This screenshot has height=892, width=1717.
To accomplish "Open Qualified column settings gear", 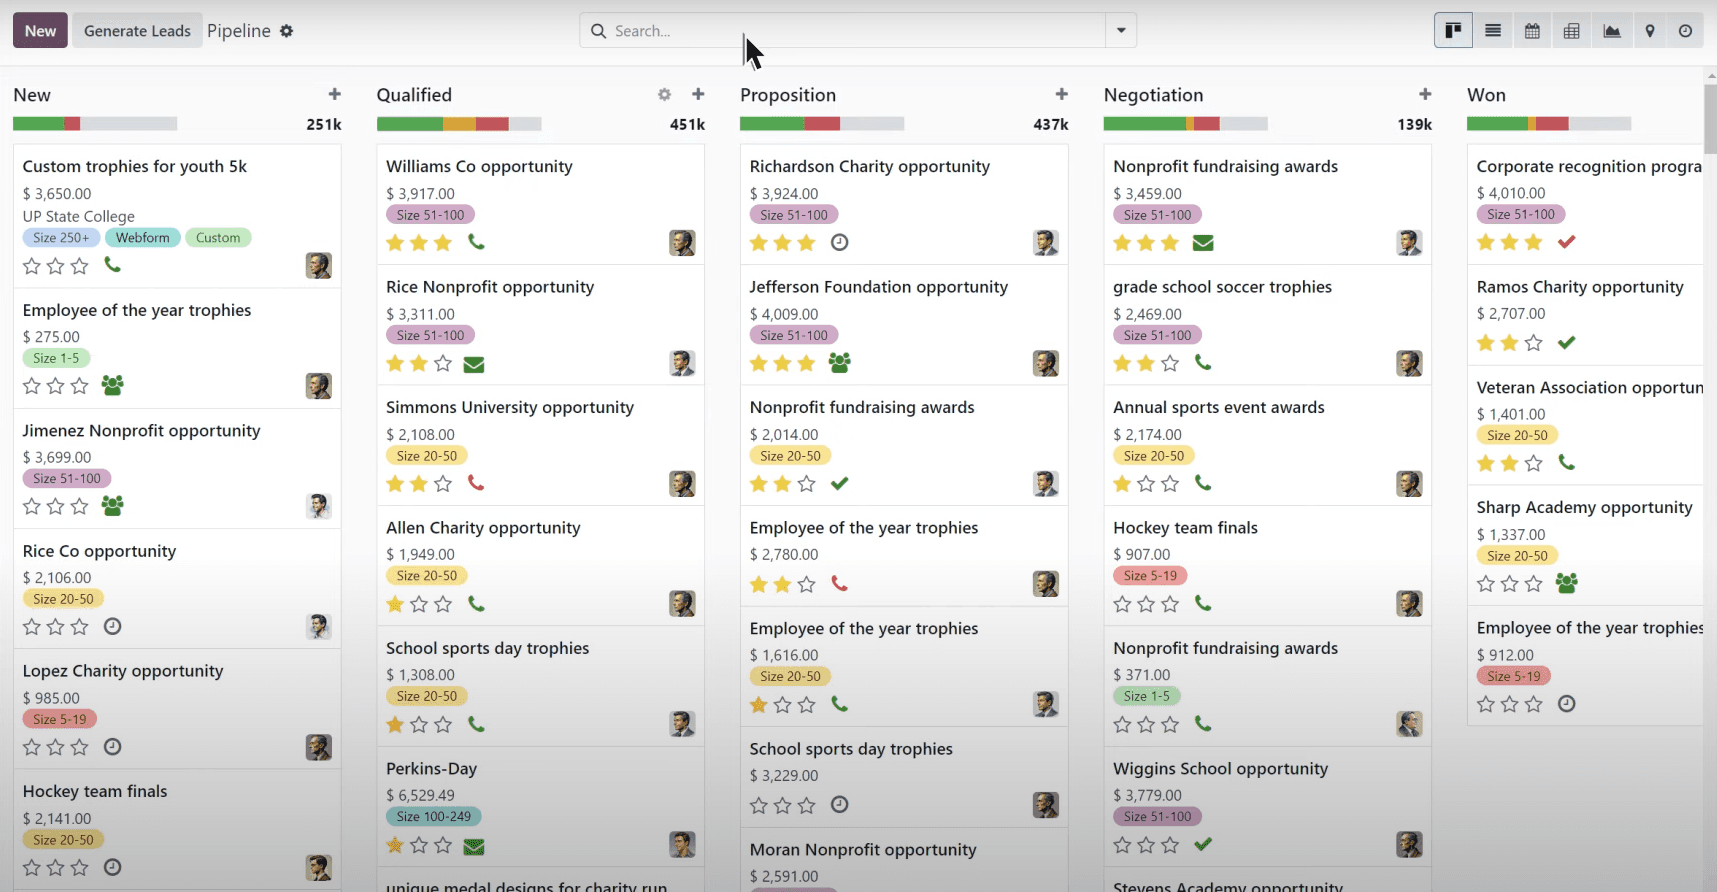I will (664, 94).
